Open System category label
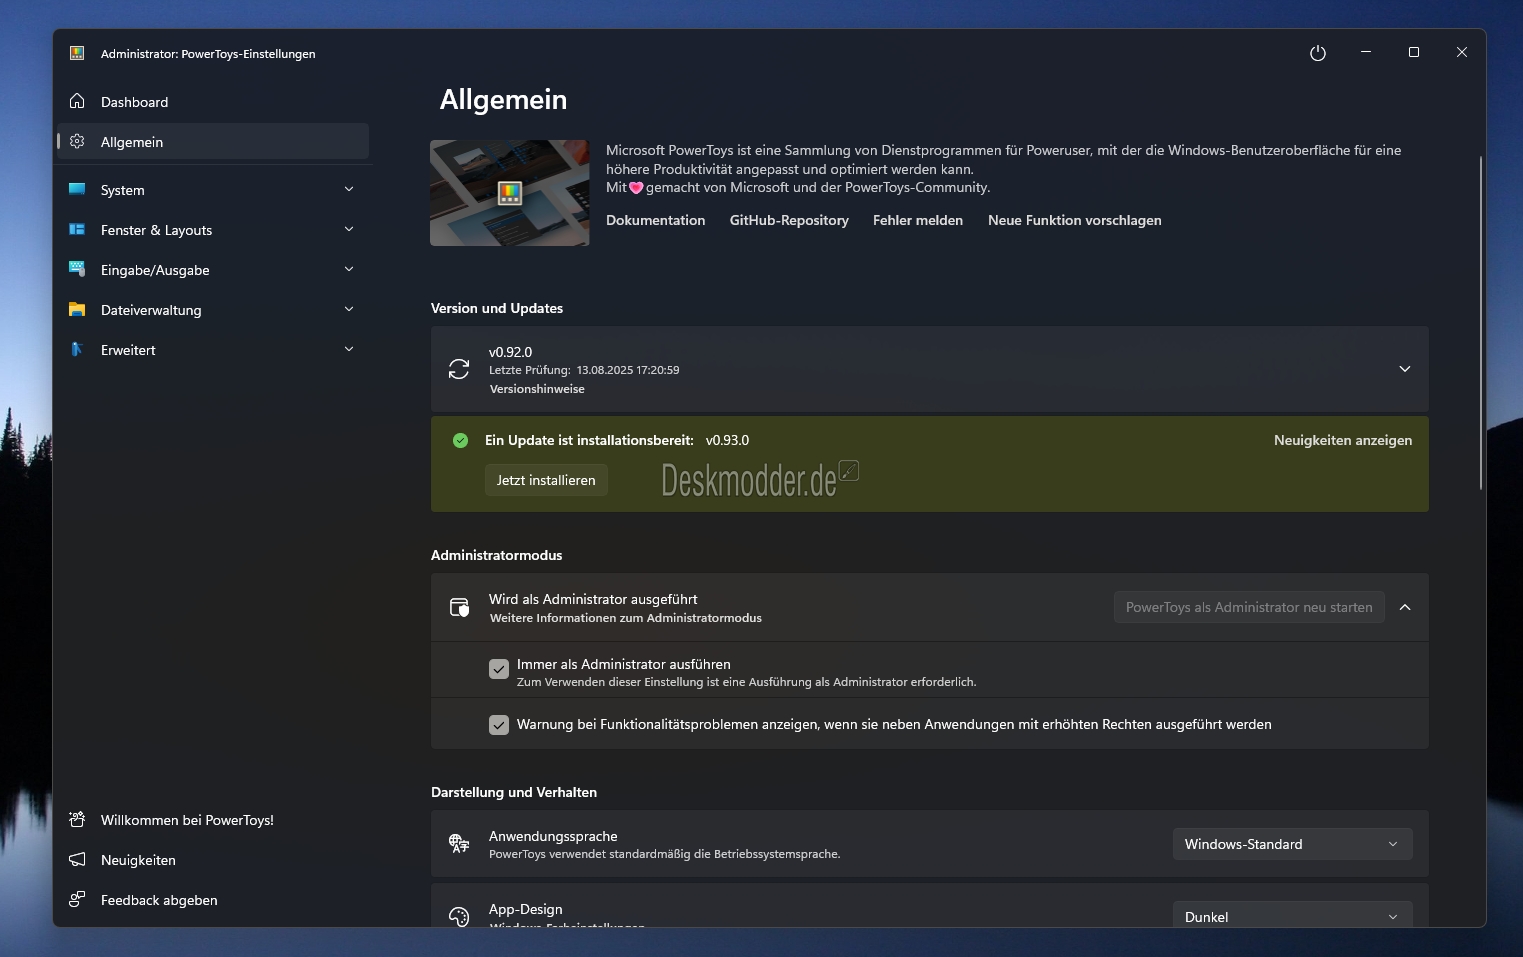The width and height of the screenshot is (1523, 957). coord(122,190)
